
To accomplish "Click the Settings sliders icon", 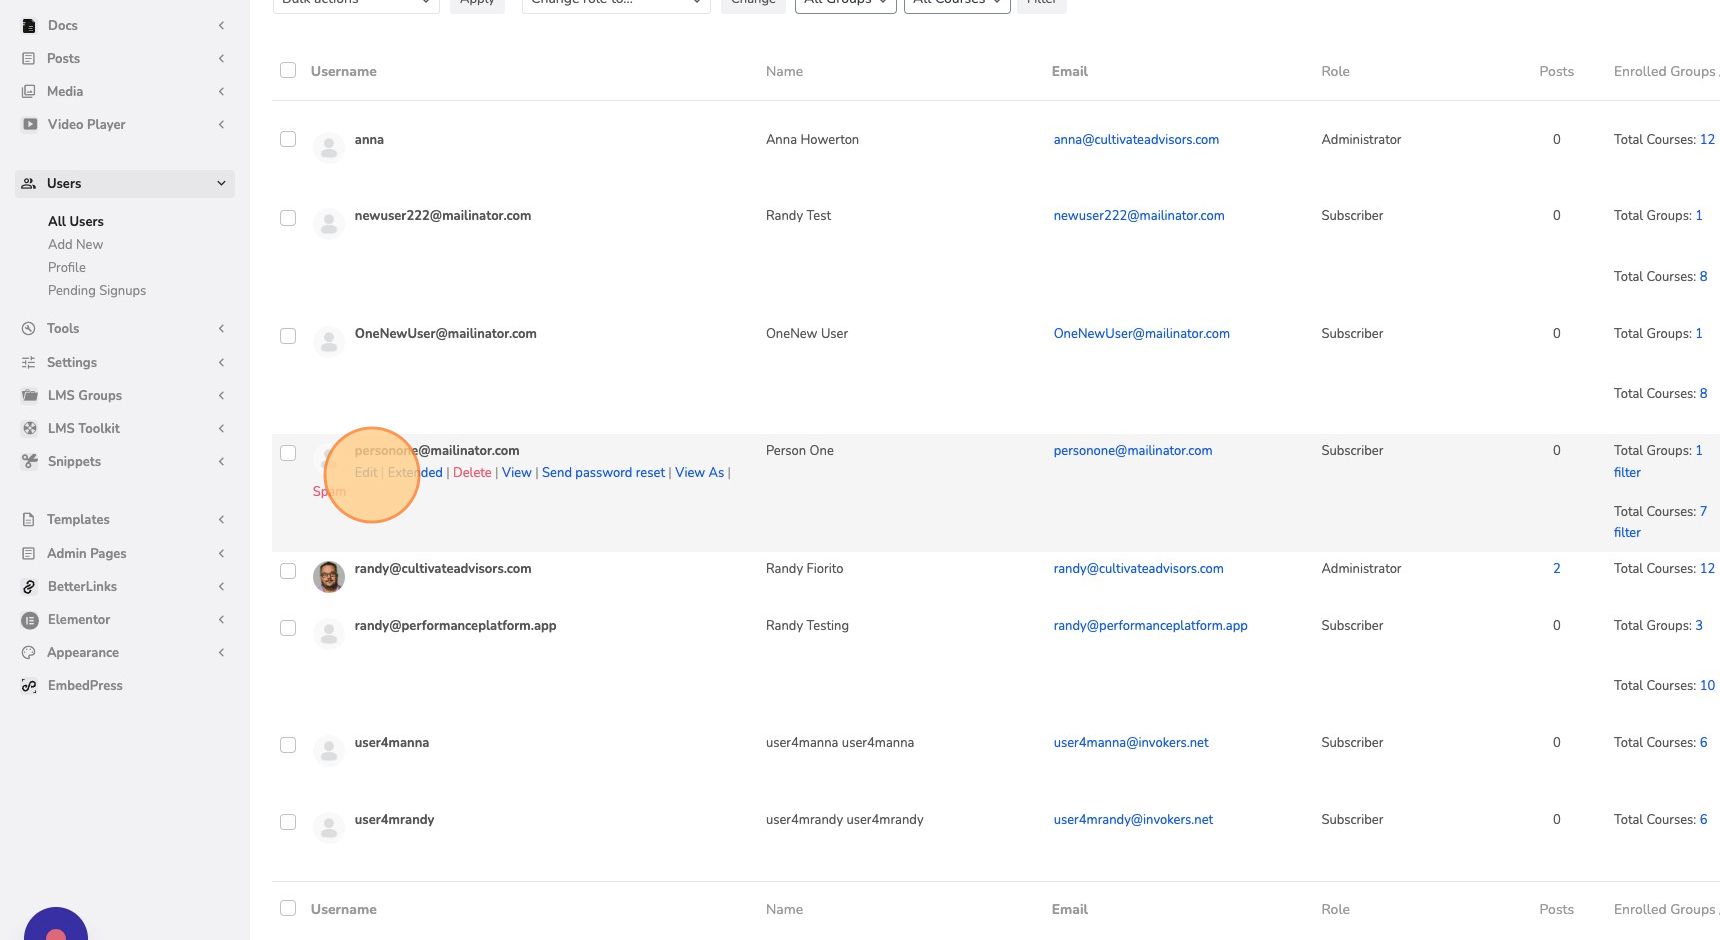I will 29,363.
